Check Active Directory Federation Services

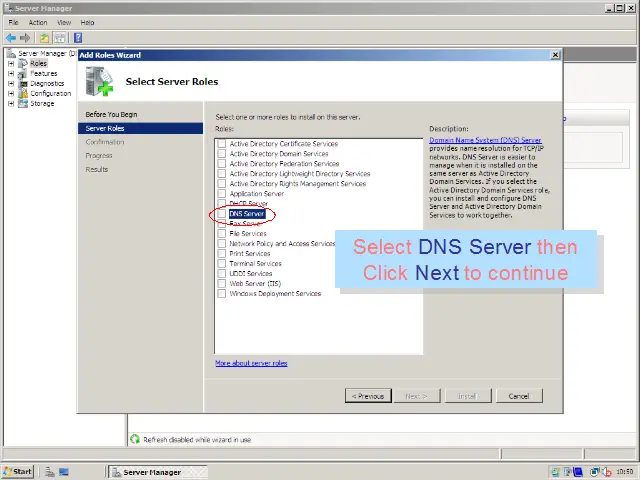pos(222,164)
